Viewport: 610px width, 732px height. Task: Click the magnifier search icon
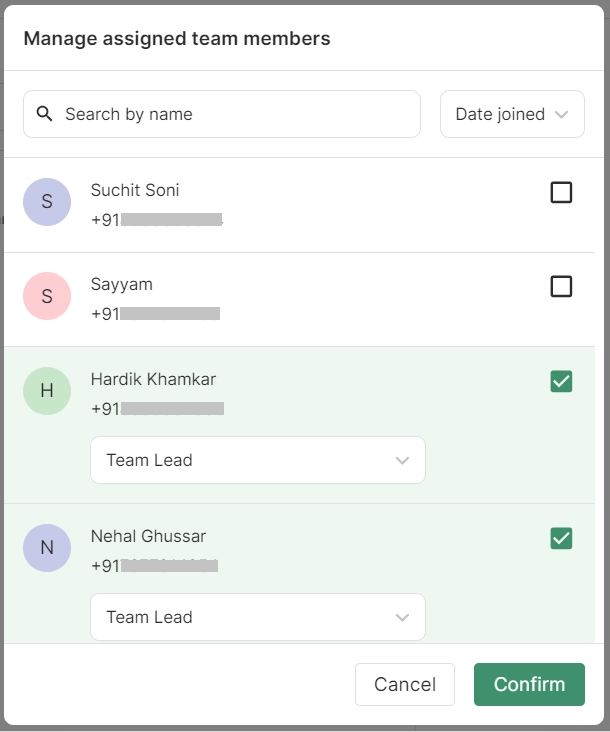pos(44,114)
